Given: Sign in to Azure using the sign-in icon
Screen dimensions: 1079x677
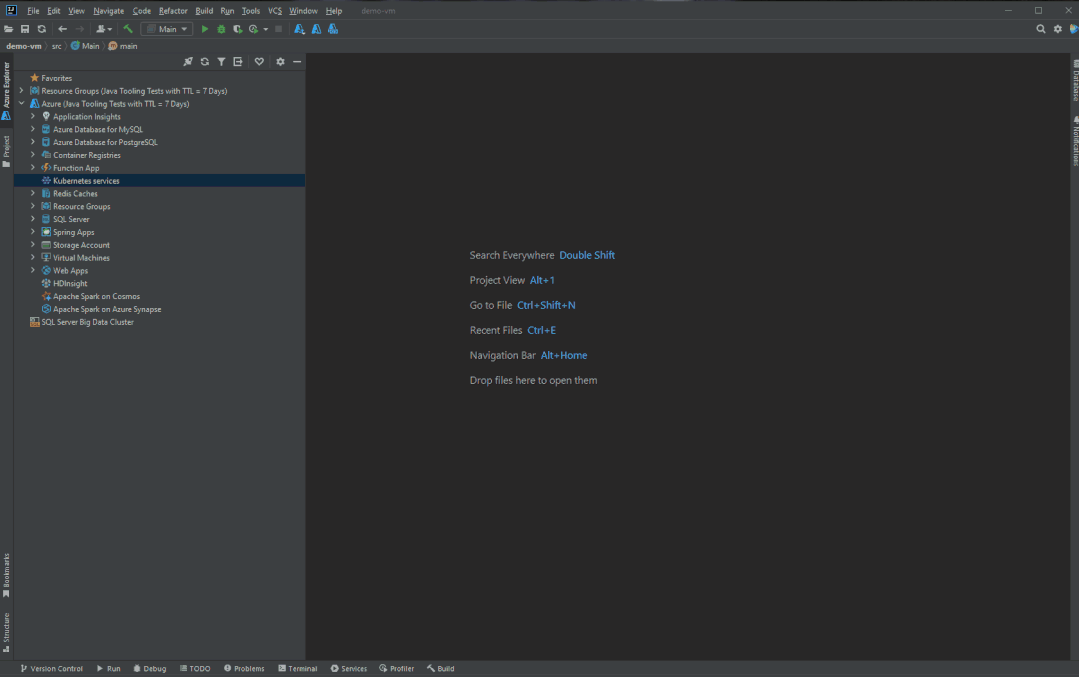Looking at the screenshot, I should [237, 61].
